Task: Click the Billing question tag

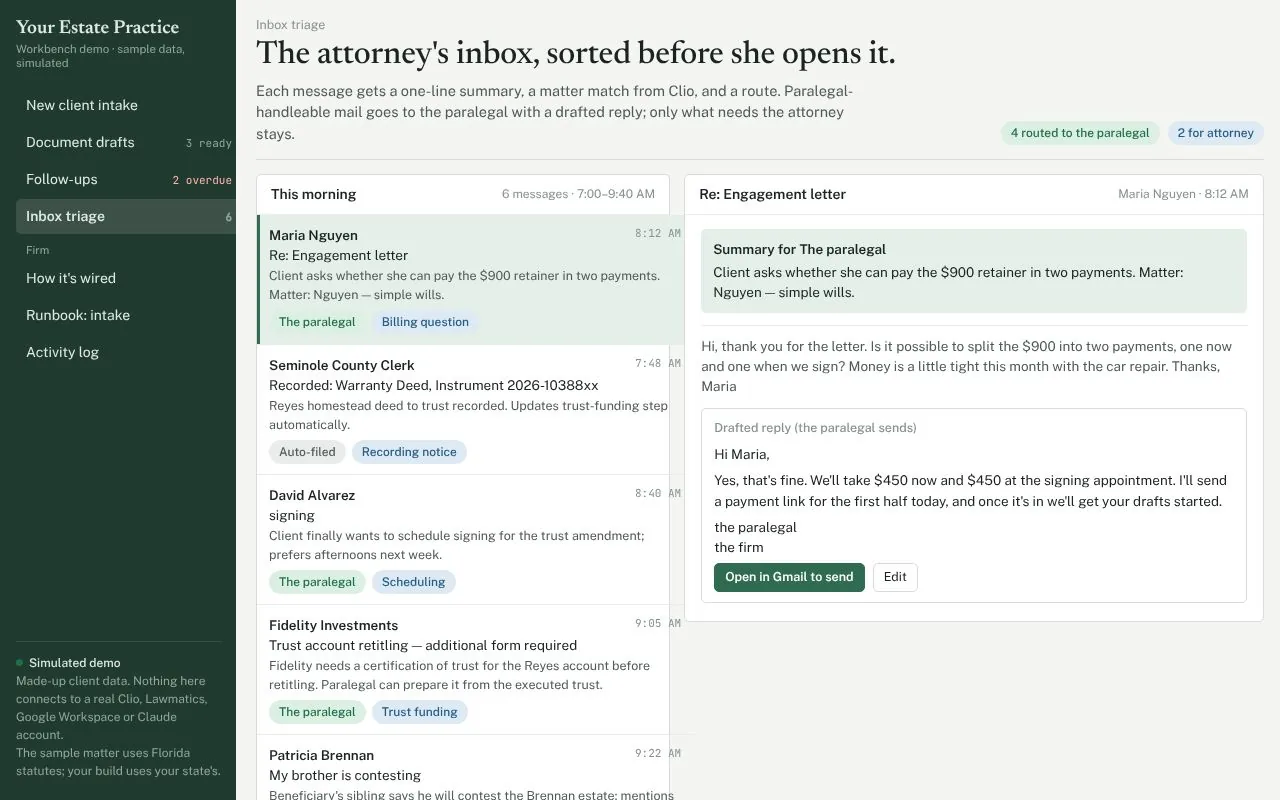Action: 425,322
